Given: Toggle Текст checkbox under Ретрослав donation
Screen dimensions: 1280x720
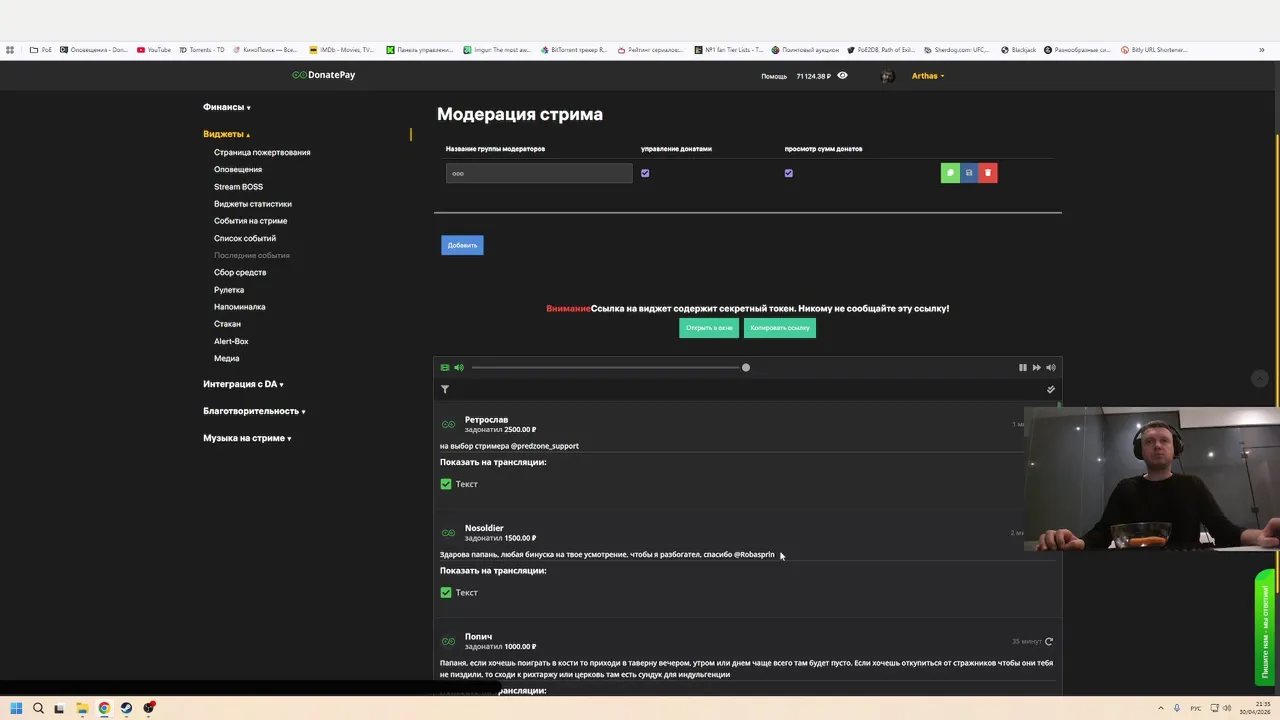Looking at the screenshot, I should 446,484.
